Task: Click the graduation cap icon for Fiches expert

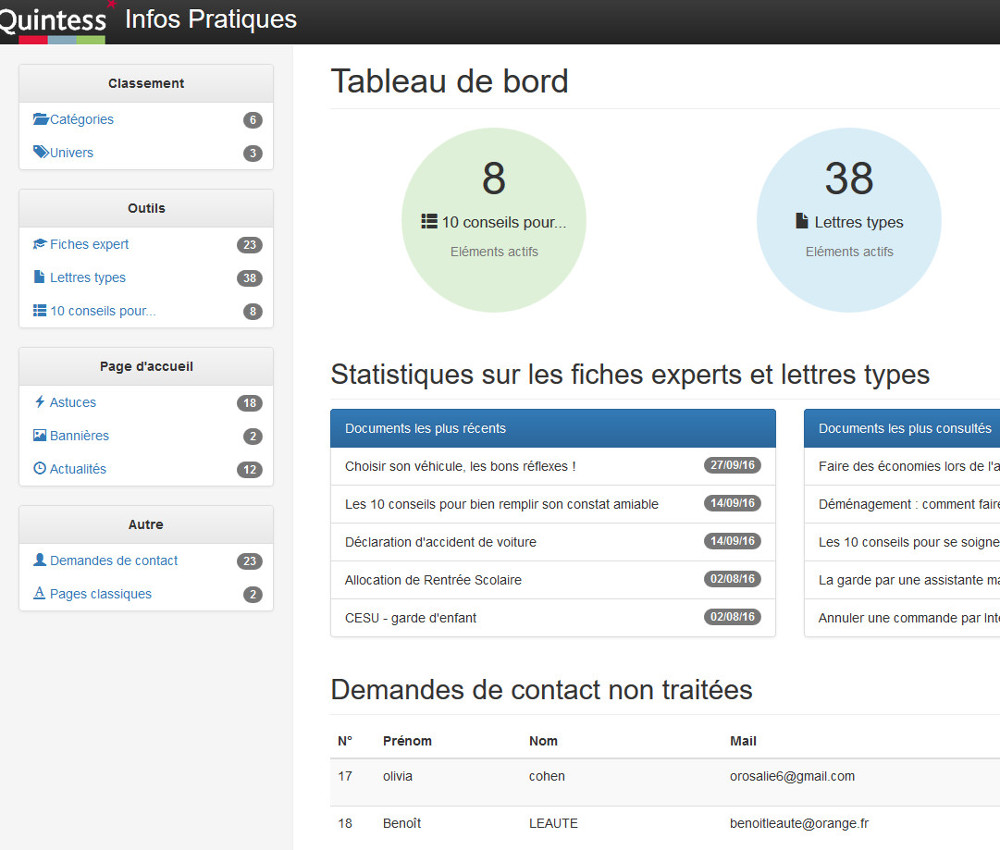Action: [x=40, y=244]
